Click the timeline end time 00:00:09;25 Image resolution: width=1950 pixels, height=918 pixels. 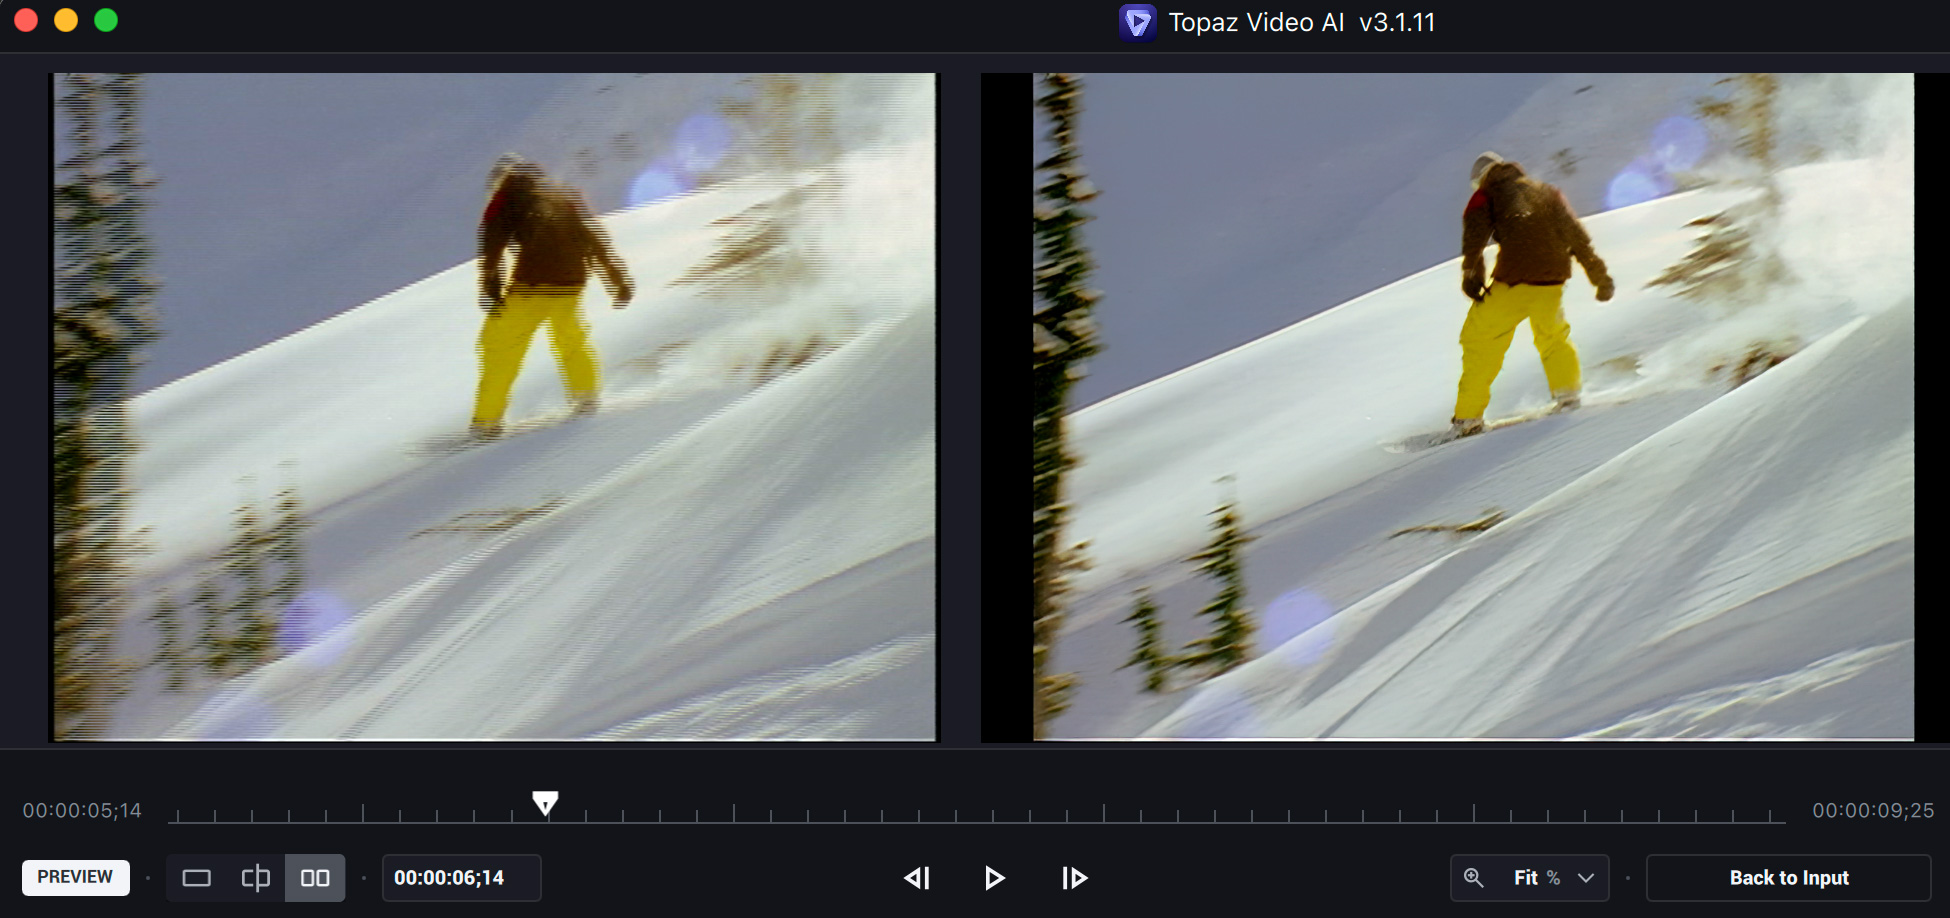pyautogui.click(x=1873, y=810)
